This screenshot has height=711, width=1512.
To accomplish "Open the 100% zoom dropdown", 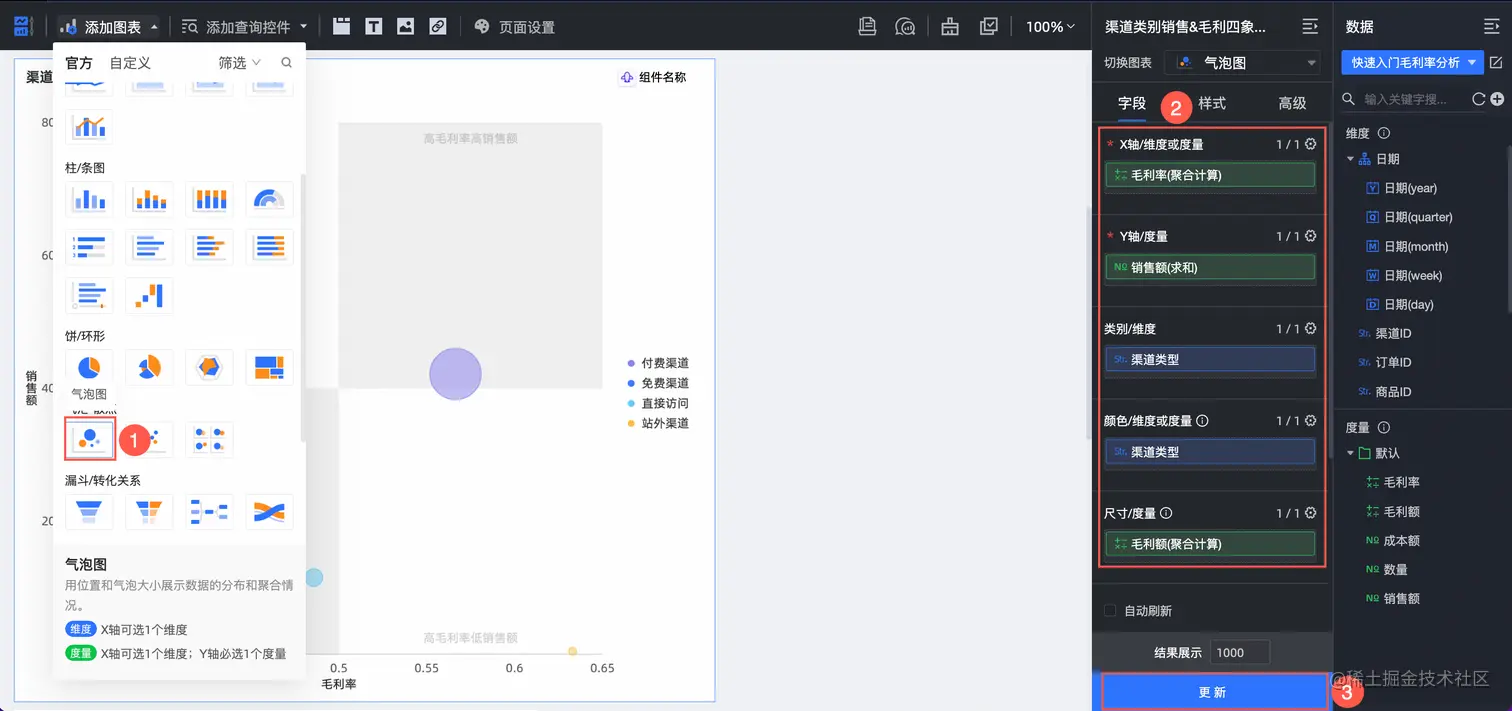I will coord(1051,27).
